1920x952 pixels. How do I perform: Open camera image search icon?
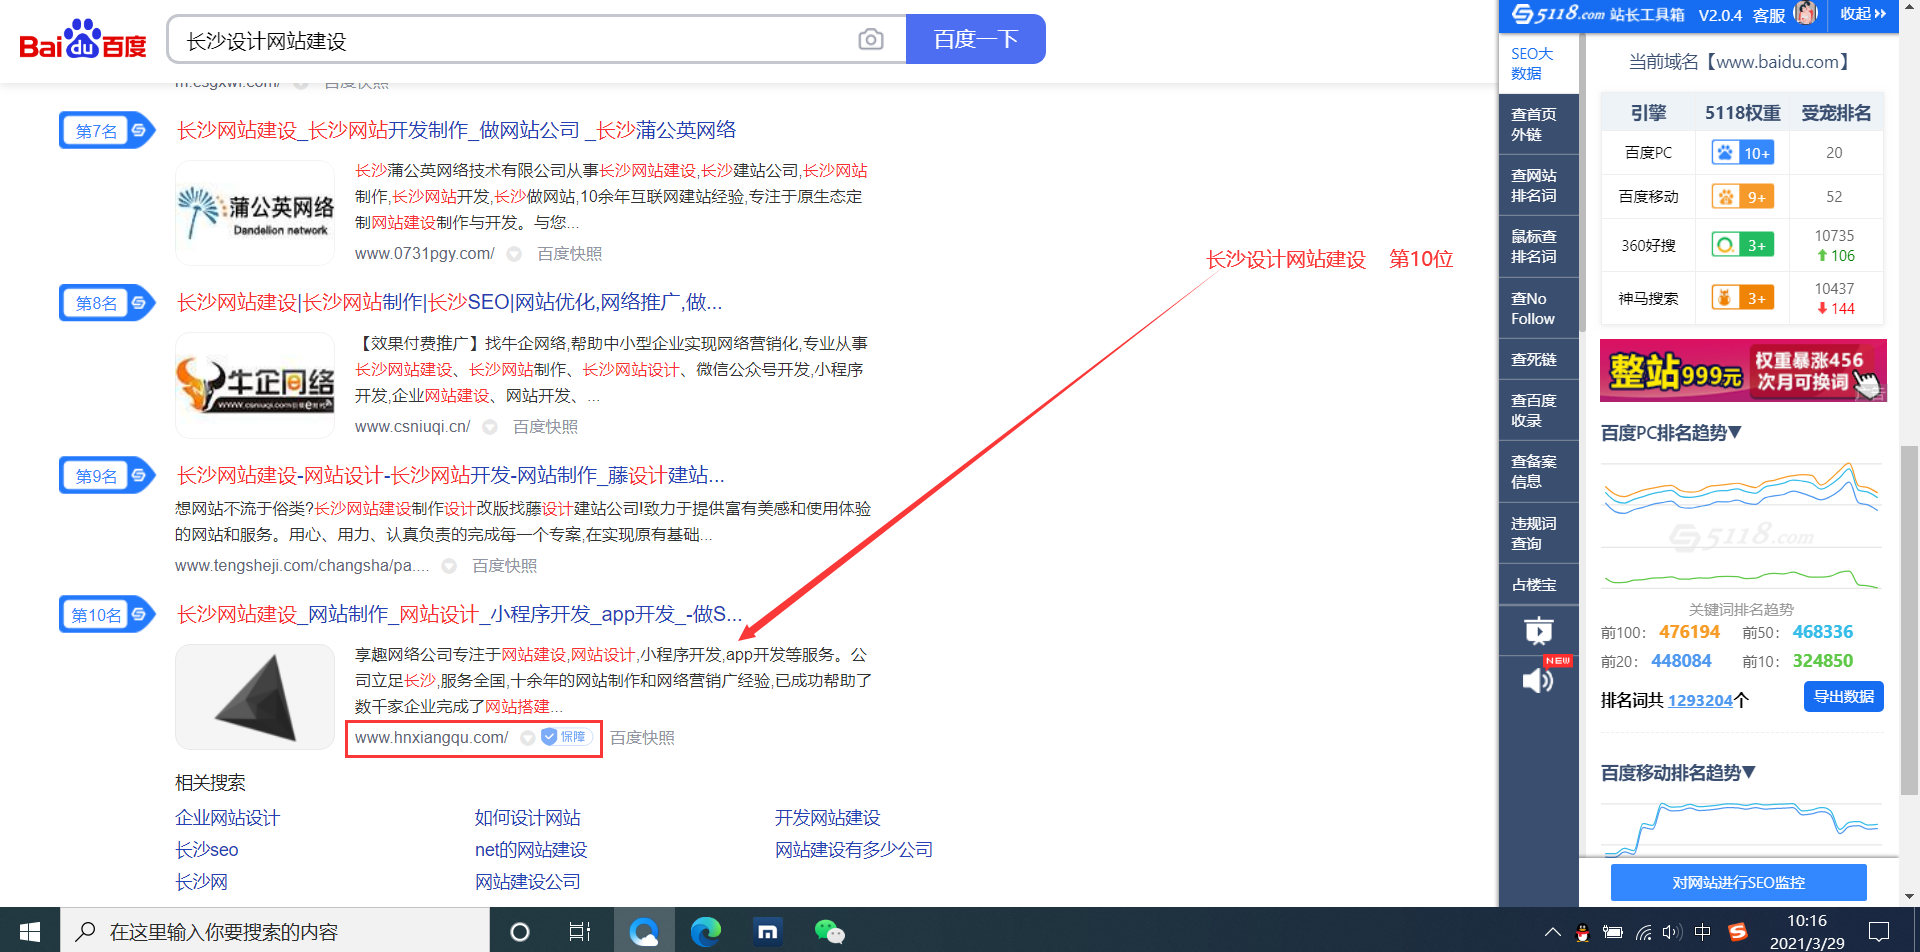871,39
